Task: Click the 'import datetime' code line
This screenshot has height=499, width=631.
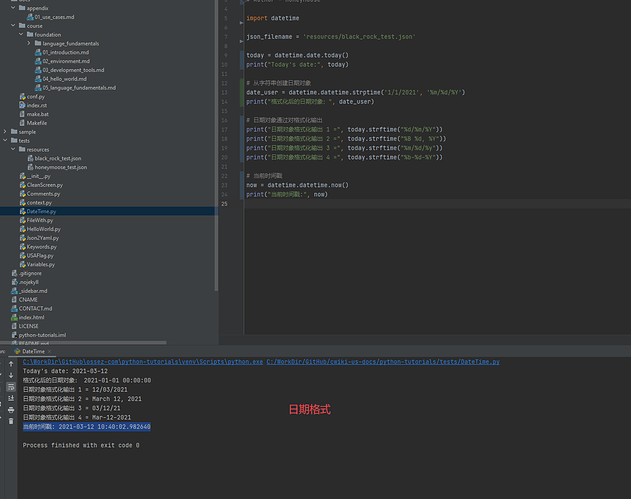Action: [273, 18]
